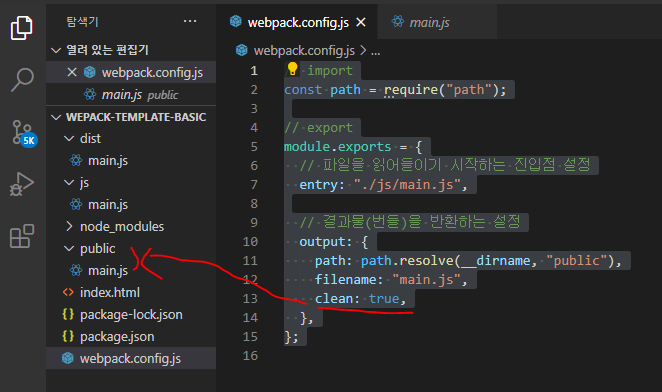Click the "public" string on line 11
662x392 pixels.
[577, 261]
